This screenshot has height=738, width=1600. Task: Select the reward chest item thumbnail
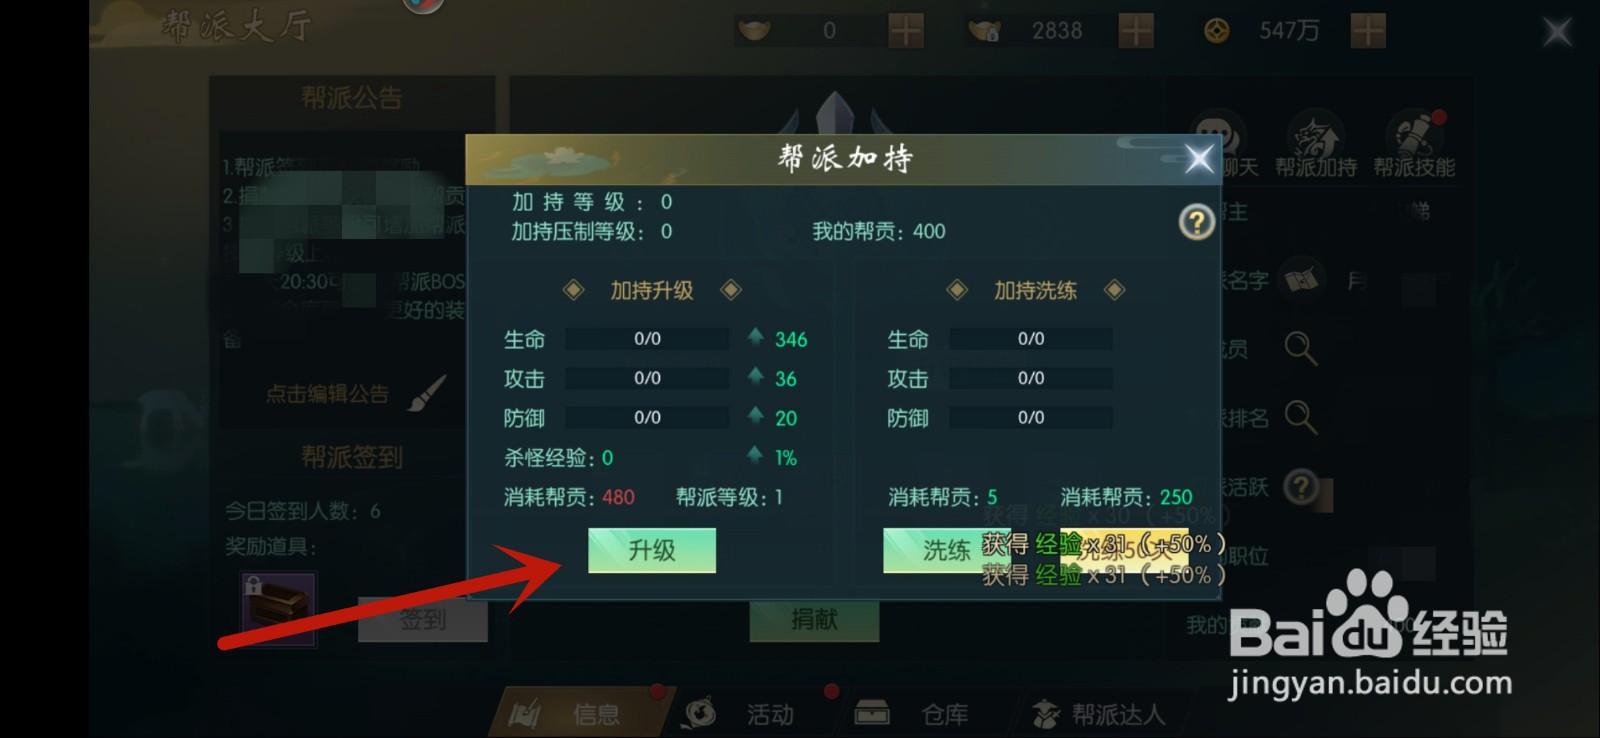click(278, 608)
